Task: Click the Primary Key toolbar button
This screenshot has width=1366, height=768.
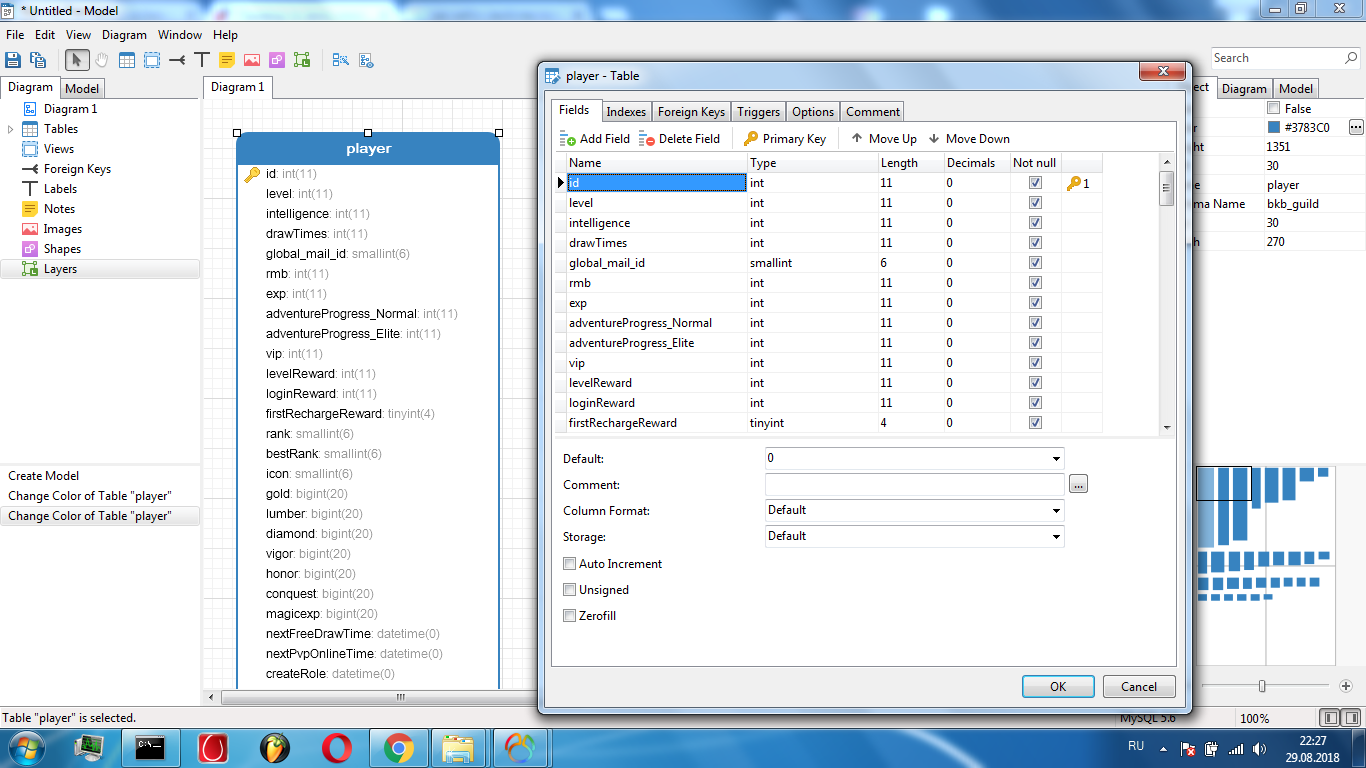Action: [785, 139]
